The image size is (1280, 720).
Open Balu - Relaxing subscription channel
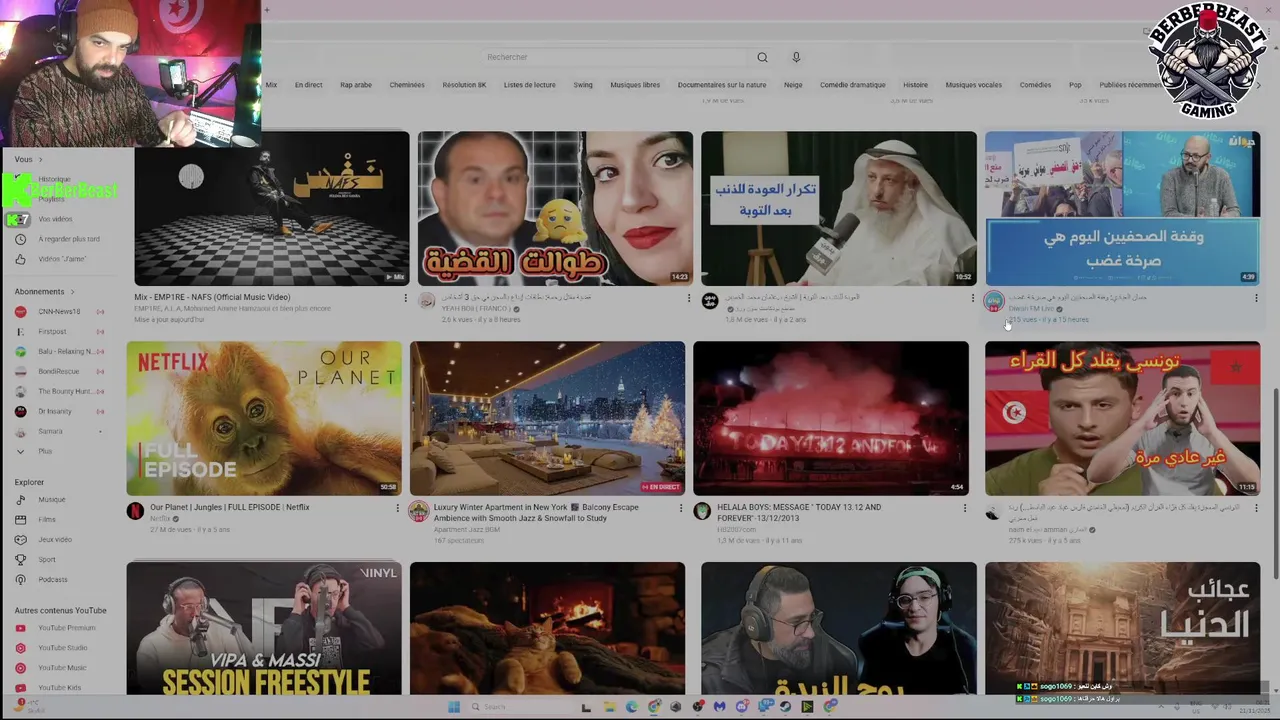point(60,351)
